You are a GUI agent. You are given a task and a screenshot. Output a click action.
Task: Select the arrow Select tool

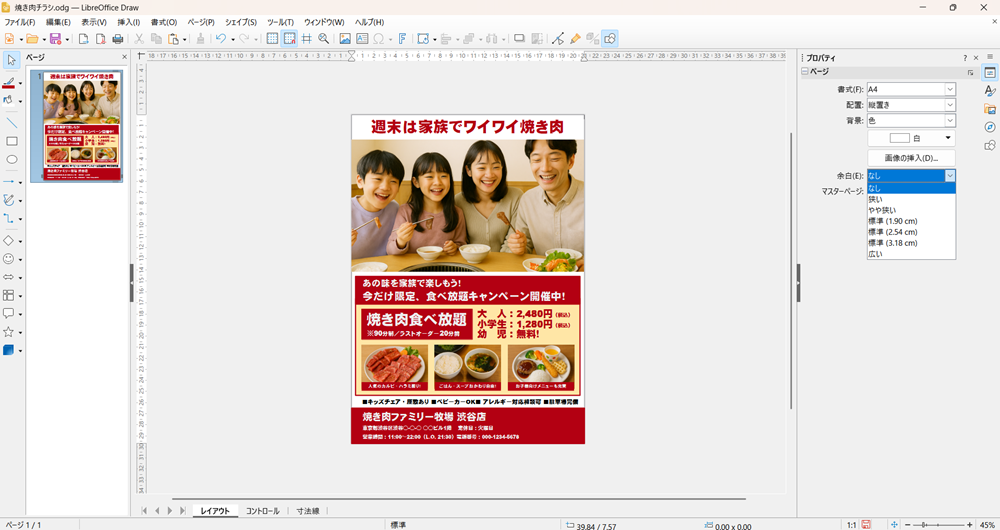(11, 61)
